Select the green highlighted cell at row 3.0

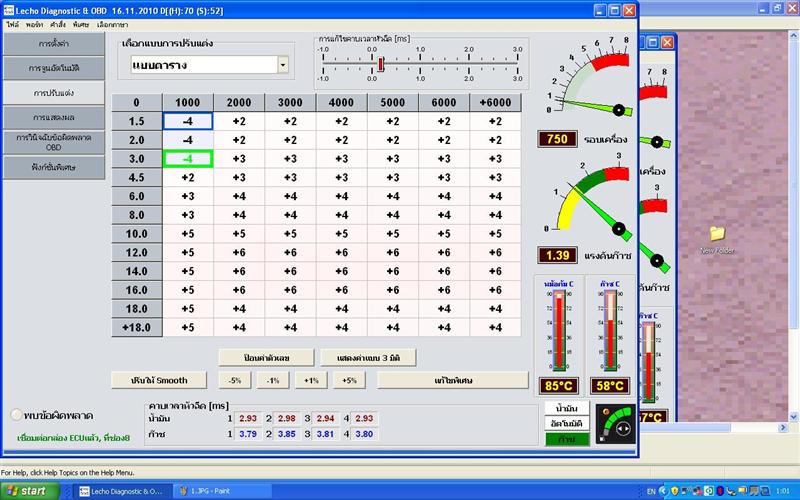[188, 159]
